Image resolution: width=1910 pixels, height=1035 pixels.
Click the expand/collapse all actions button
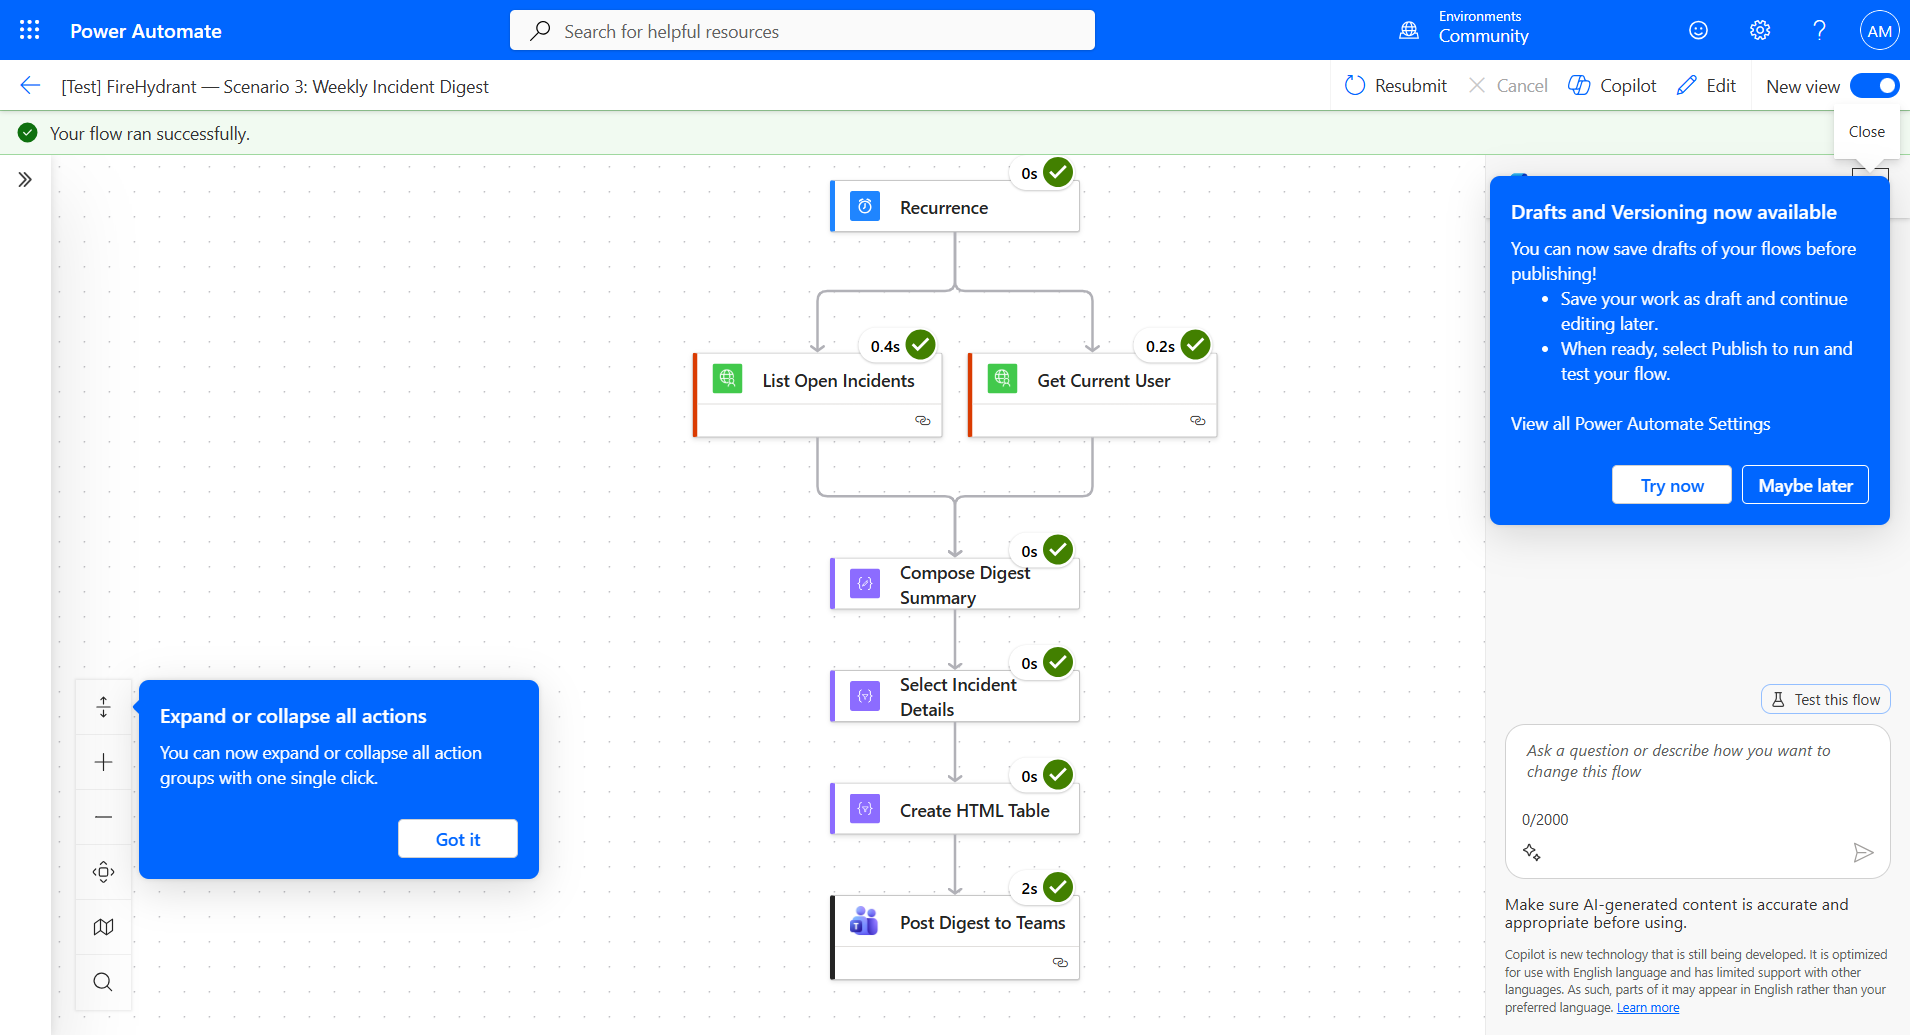click(x=103, y=707)
